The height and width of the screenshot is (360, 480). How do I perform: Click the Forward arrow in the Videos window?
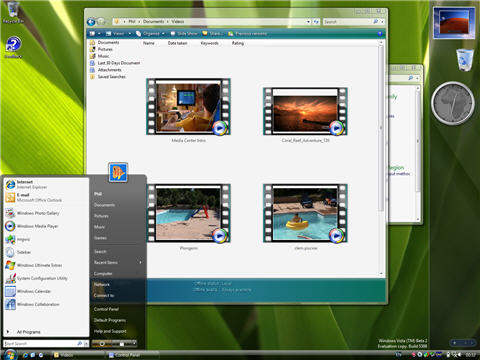[101, 22]
